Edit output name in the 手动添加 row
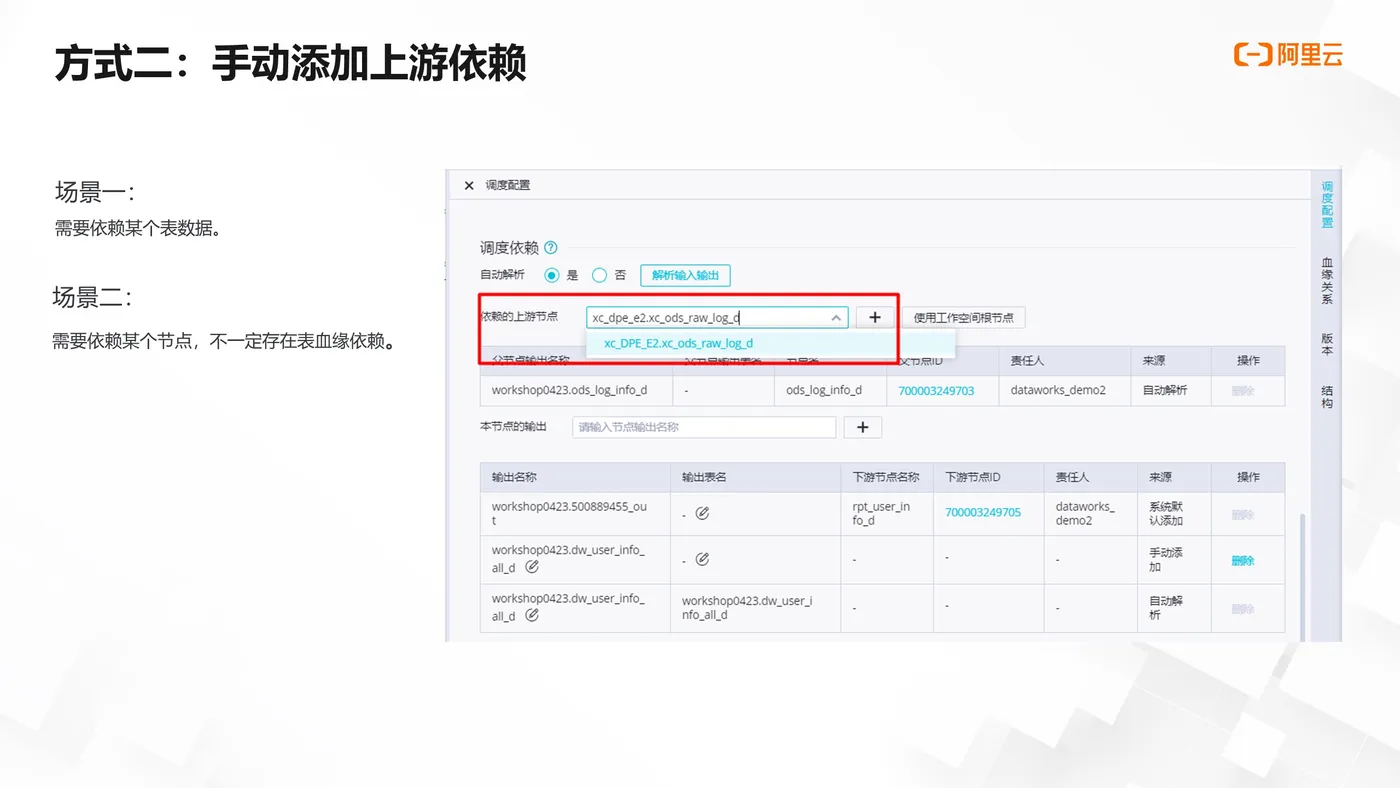 532,566
